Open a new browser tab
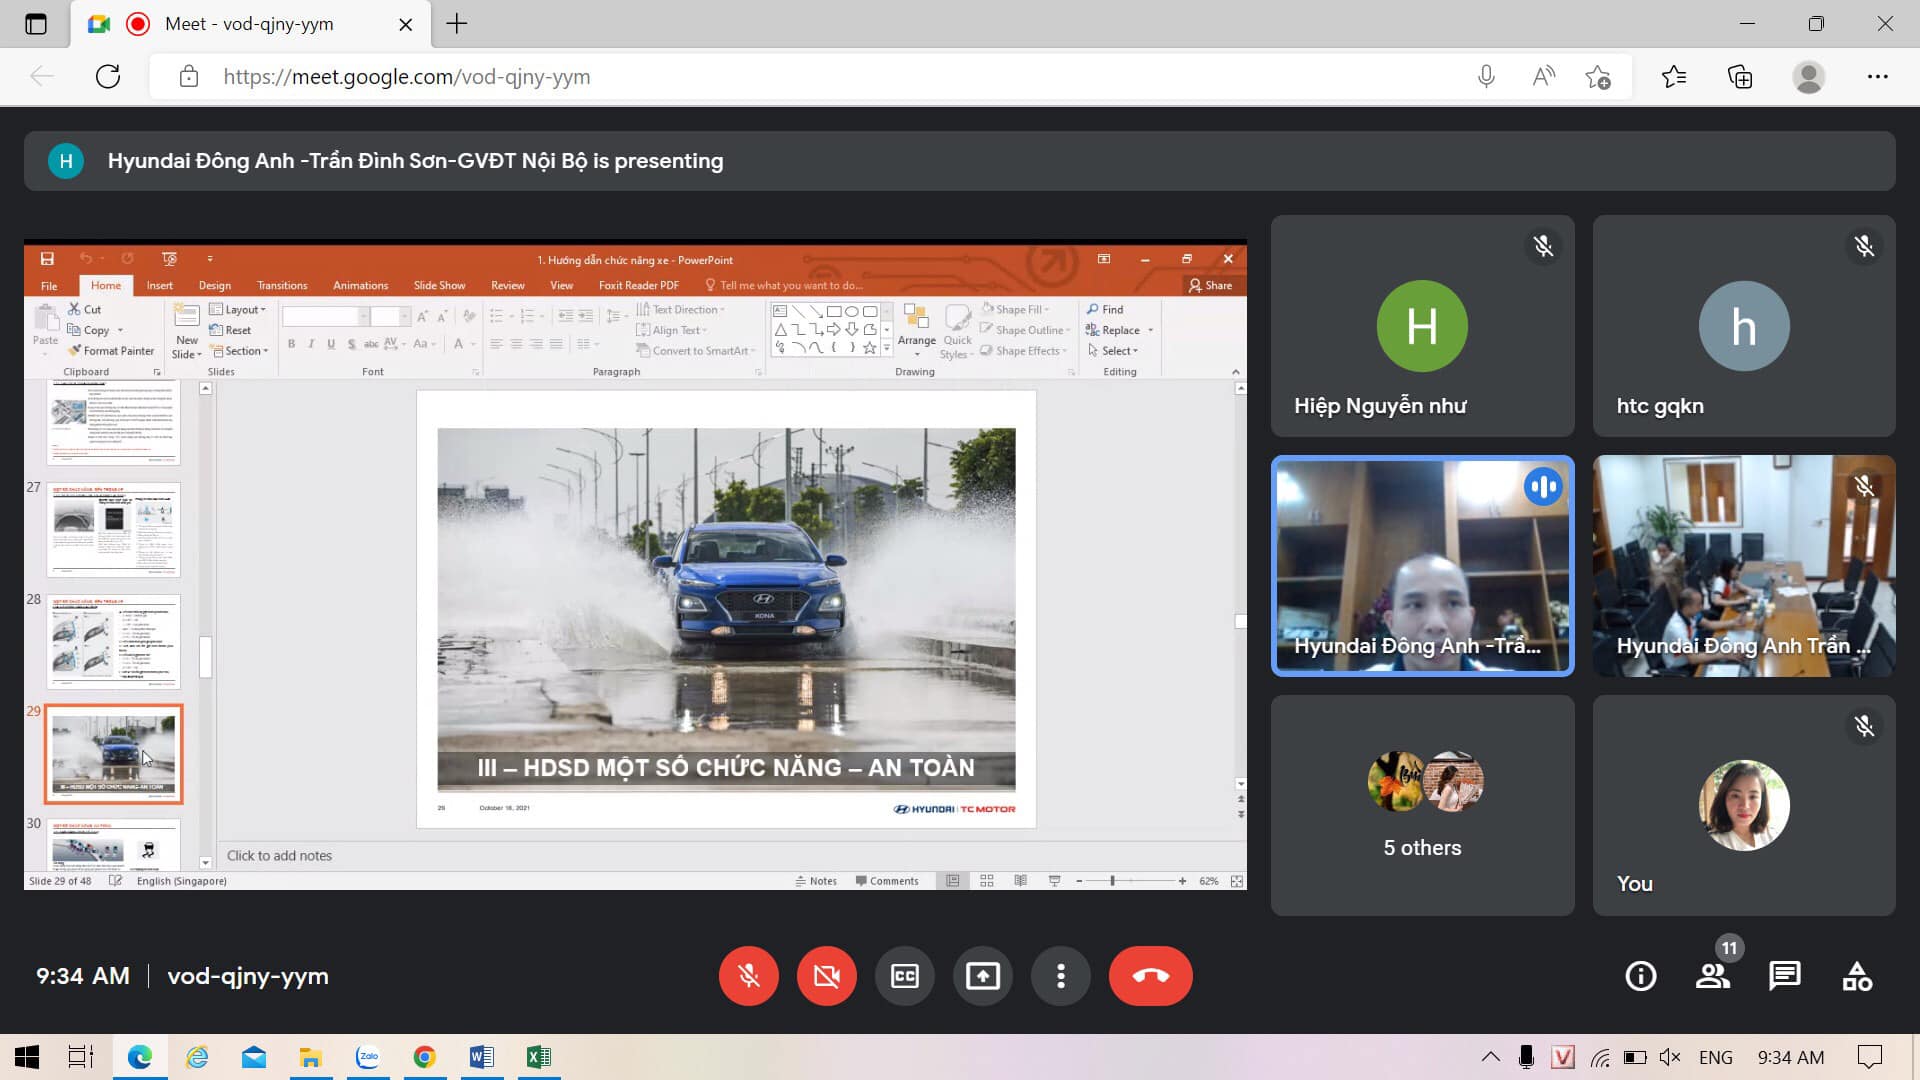 coord(457,24)
